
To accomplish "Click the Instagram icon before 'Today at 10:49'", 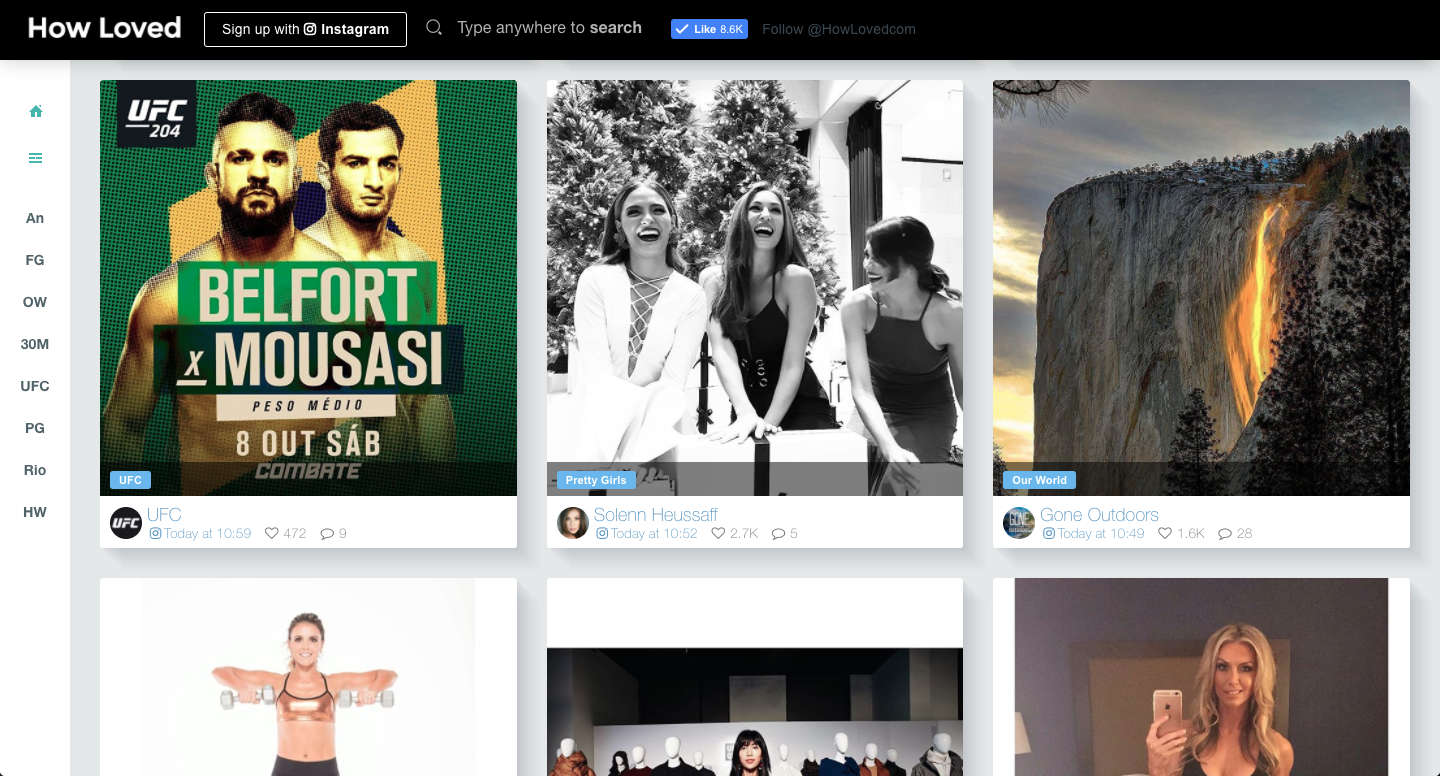I will point(1049,534).
